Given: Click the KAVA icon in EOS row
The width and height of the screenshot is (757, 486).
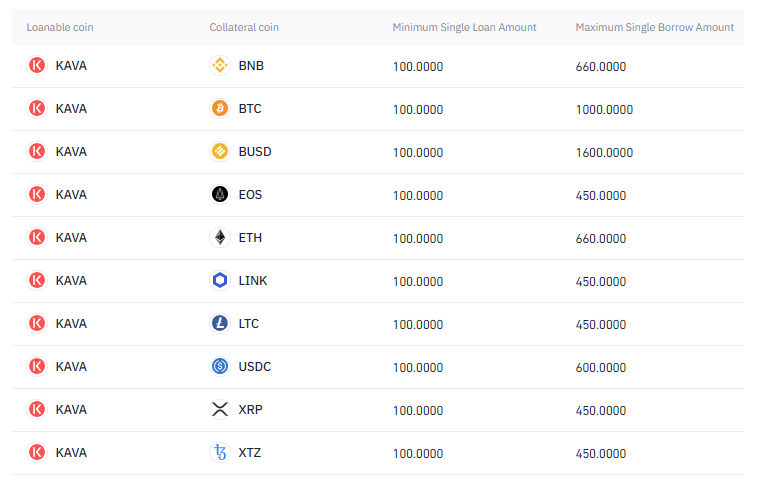Looking at the screenshot, I should [x=37, y=194].
